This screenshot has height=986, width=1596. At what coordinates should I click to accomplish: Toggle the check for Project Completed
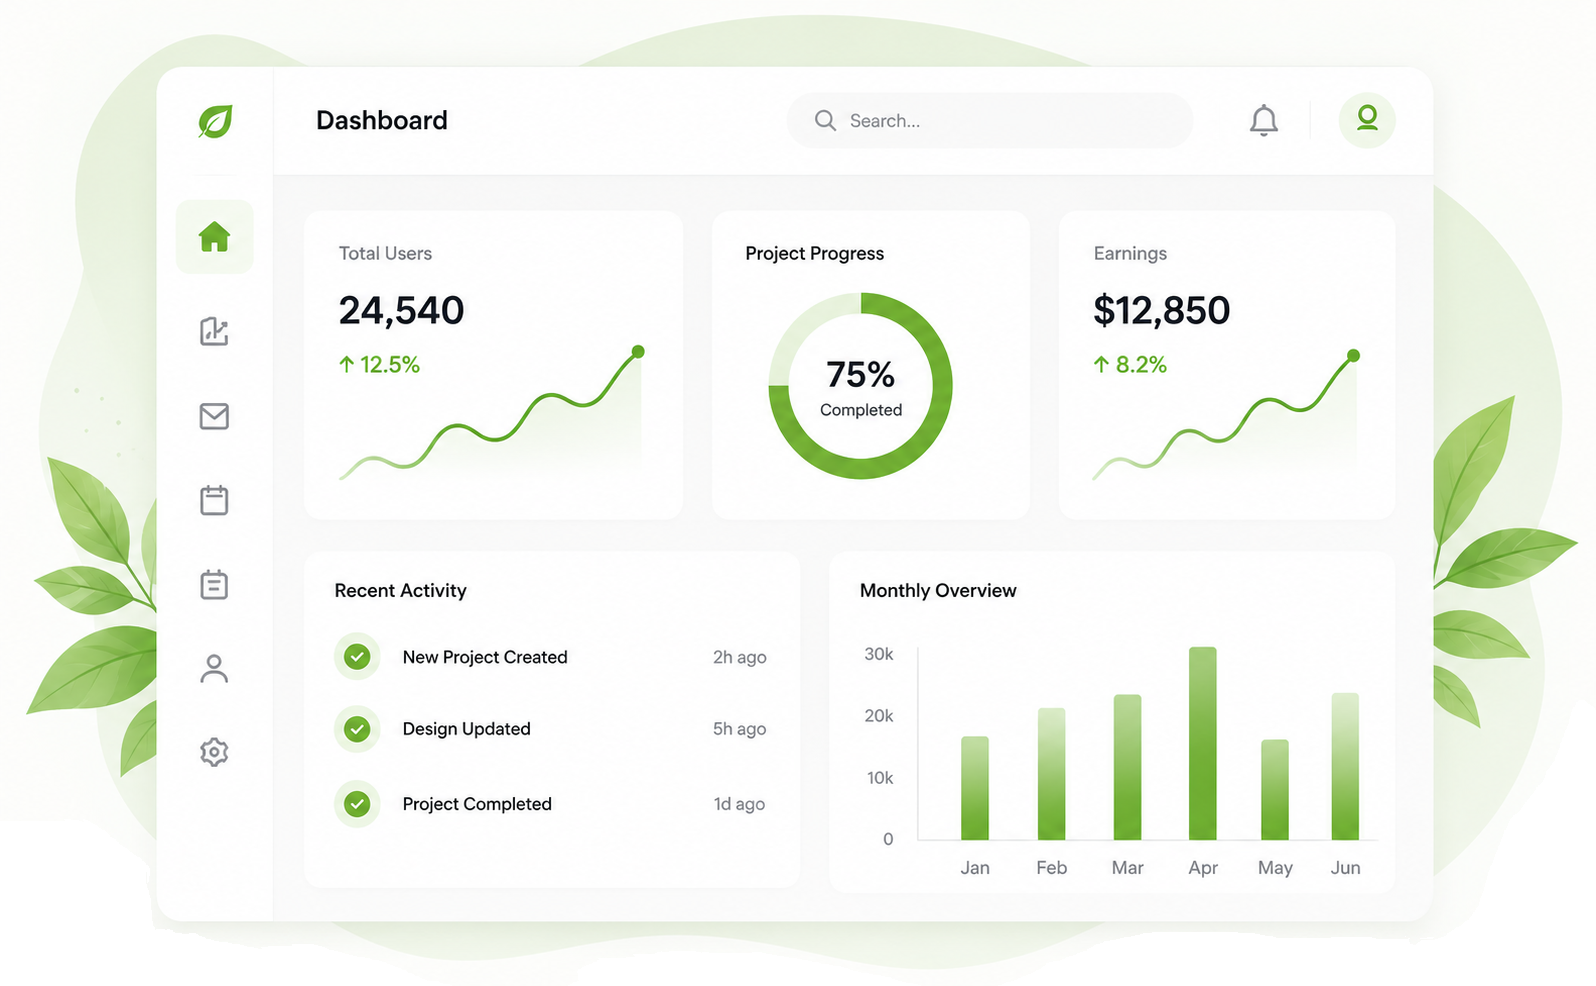[x=357, y=804]
